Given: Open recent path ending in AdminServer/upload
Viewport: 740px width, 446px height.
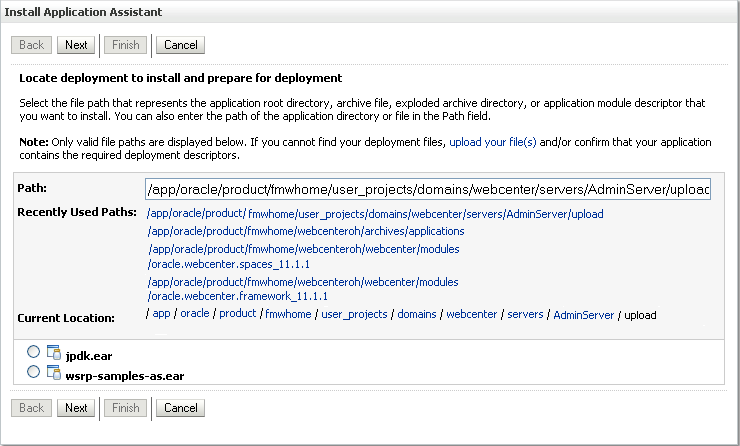Looking at the screenshot, I should [x=375, y=214].
